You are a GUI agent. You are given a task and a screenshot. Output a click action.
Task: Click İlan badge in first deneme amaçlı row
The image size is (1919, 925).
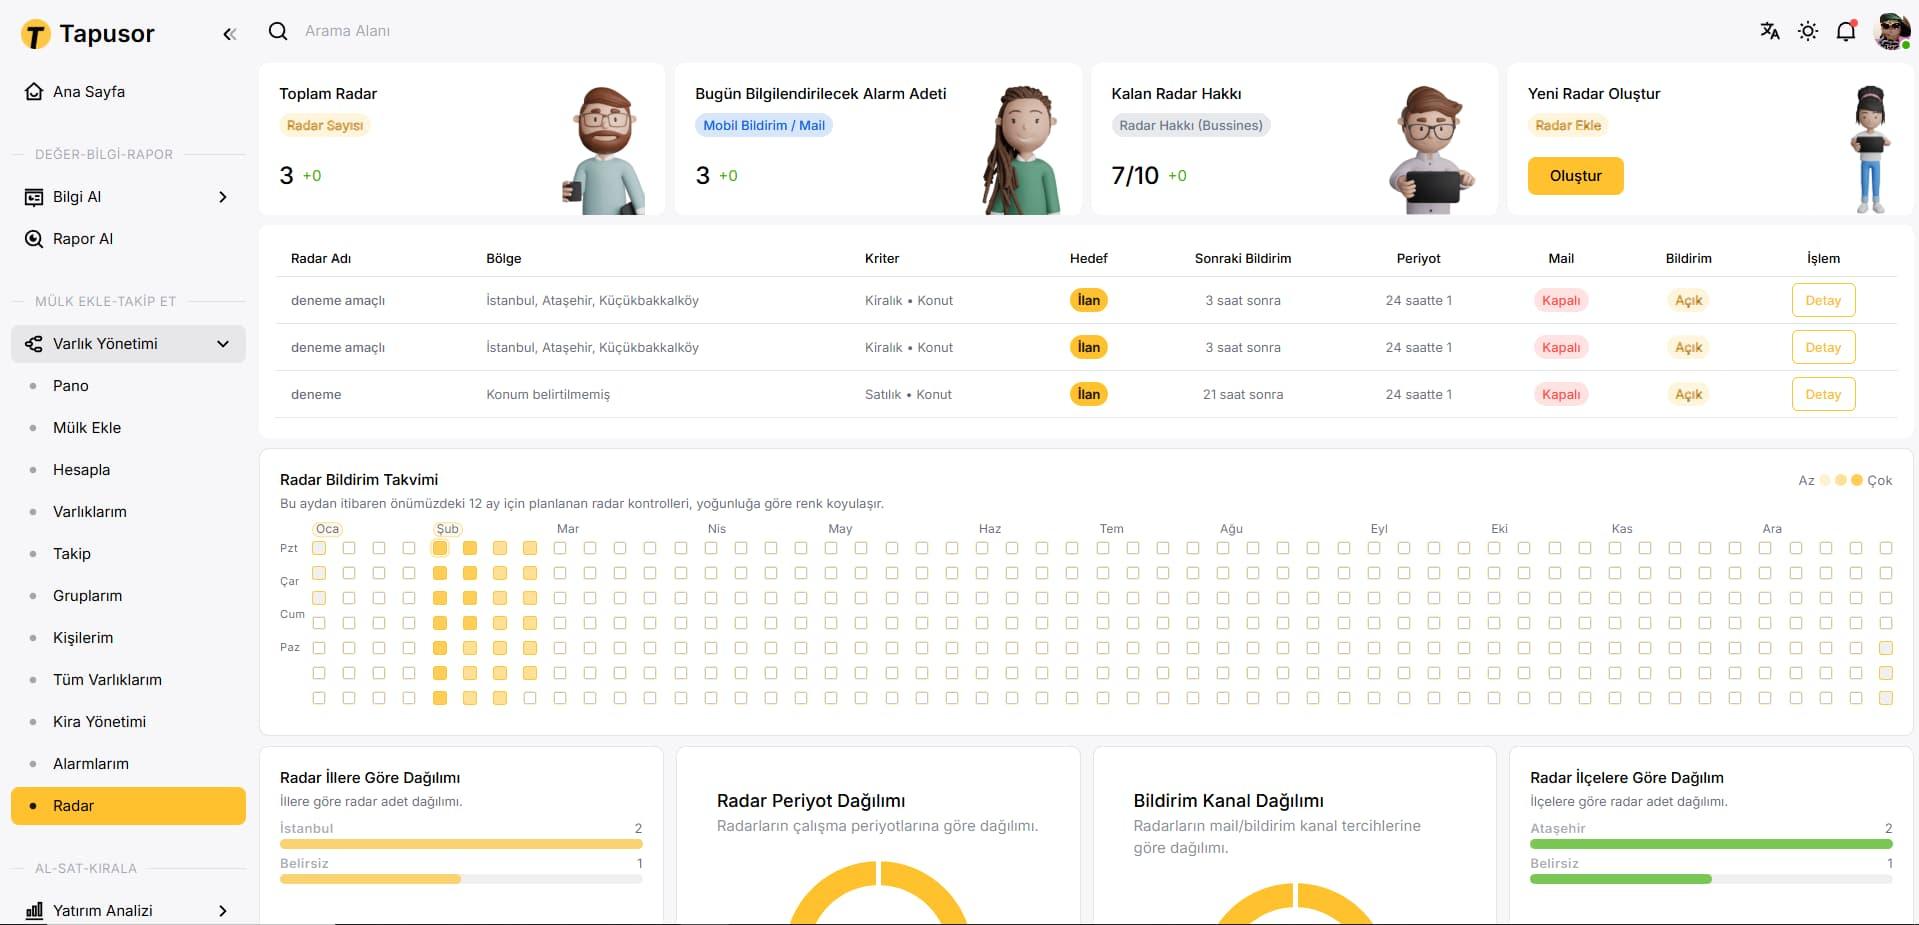point(1088,300)
